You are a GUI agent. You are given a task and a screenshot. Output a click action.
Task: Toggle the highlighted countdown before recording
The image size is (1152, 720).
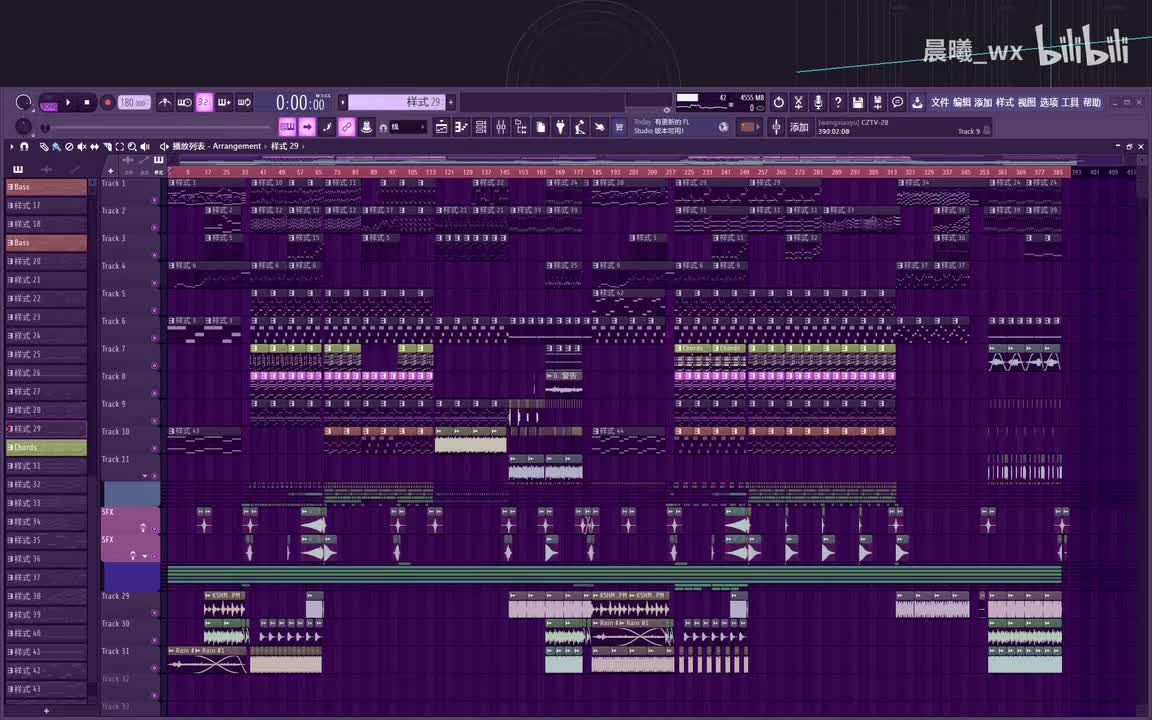click(204, 102)
